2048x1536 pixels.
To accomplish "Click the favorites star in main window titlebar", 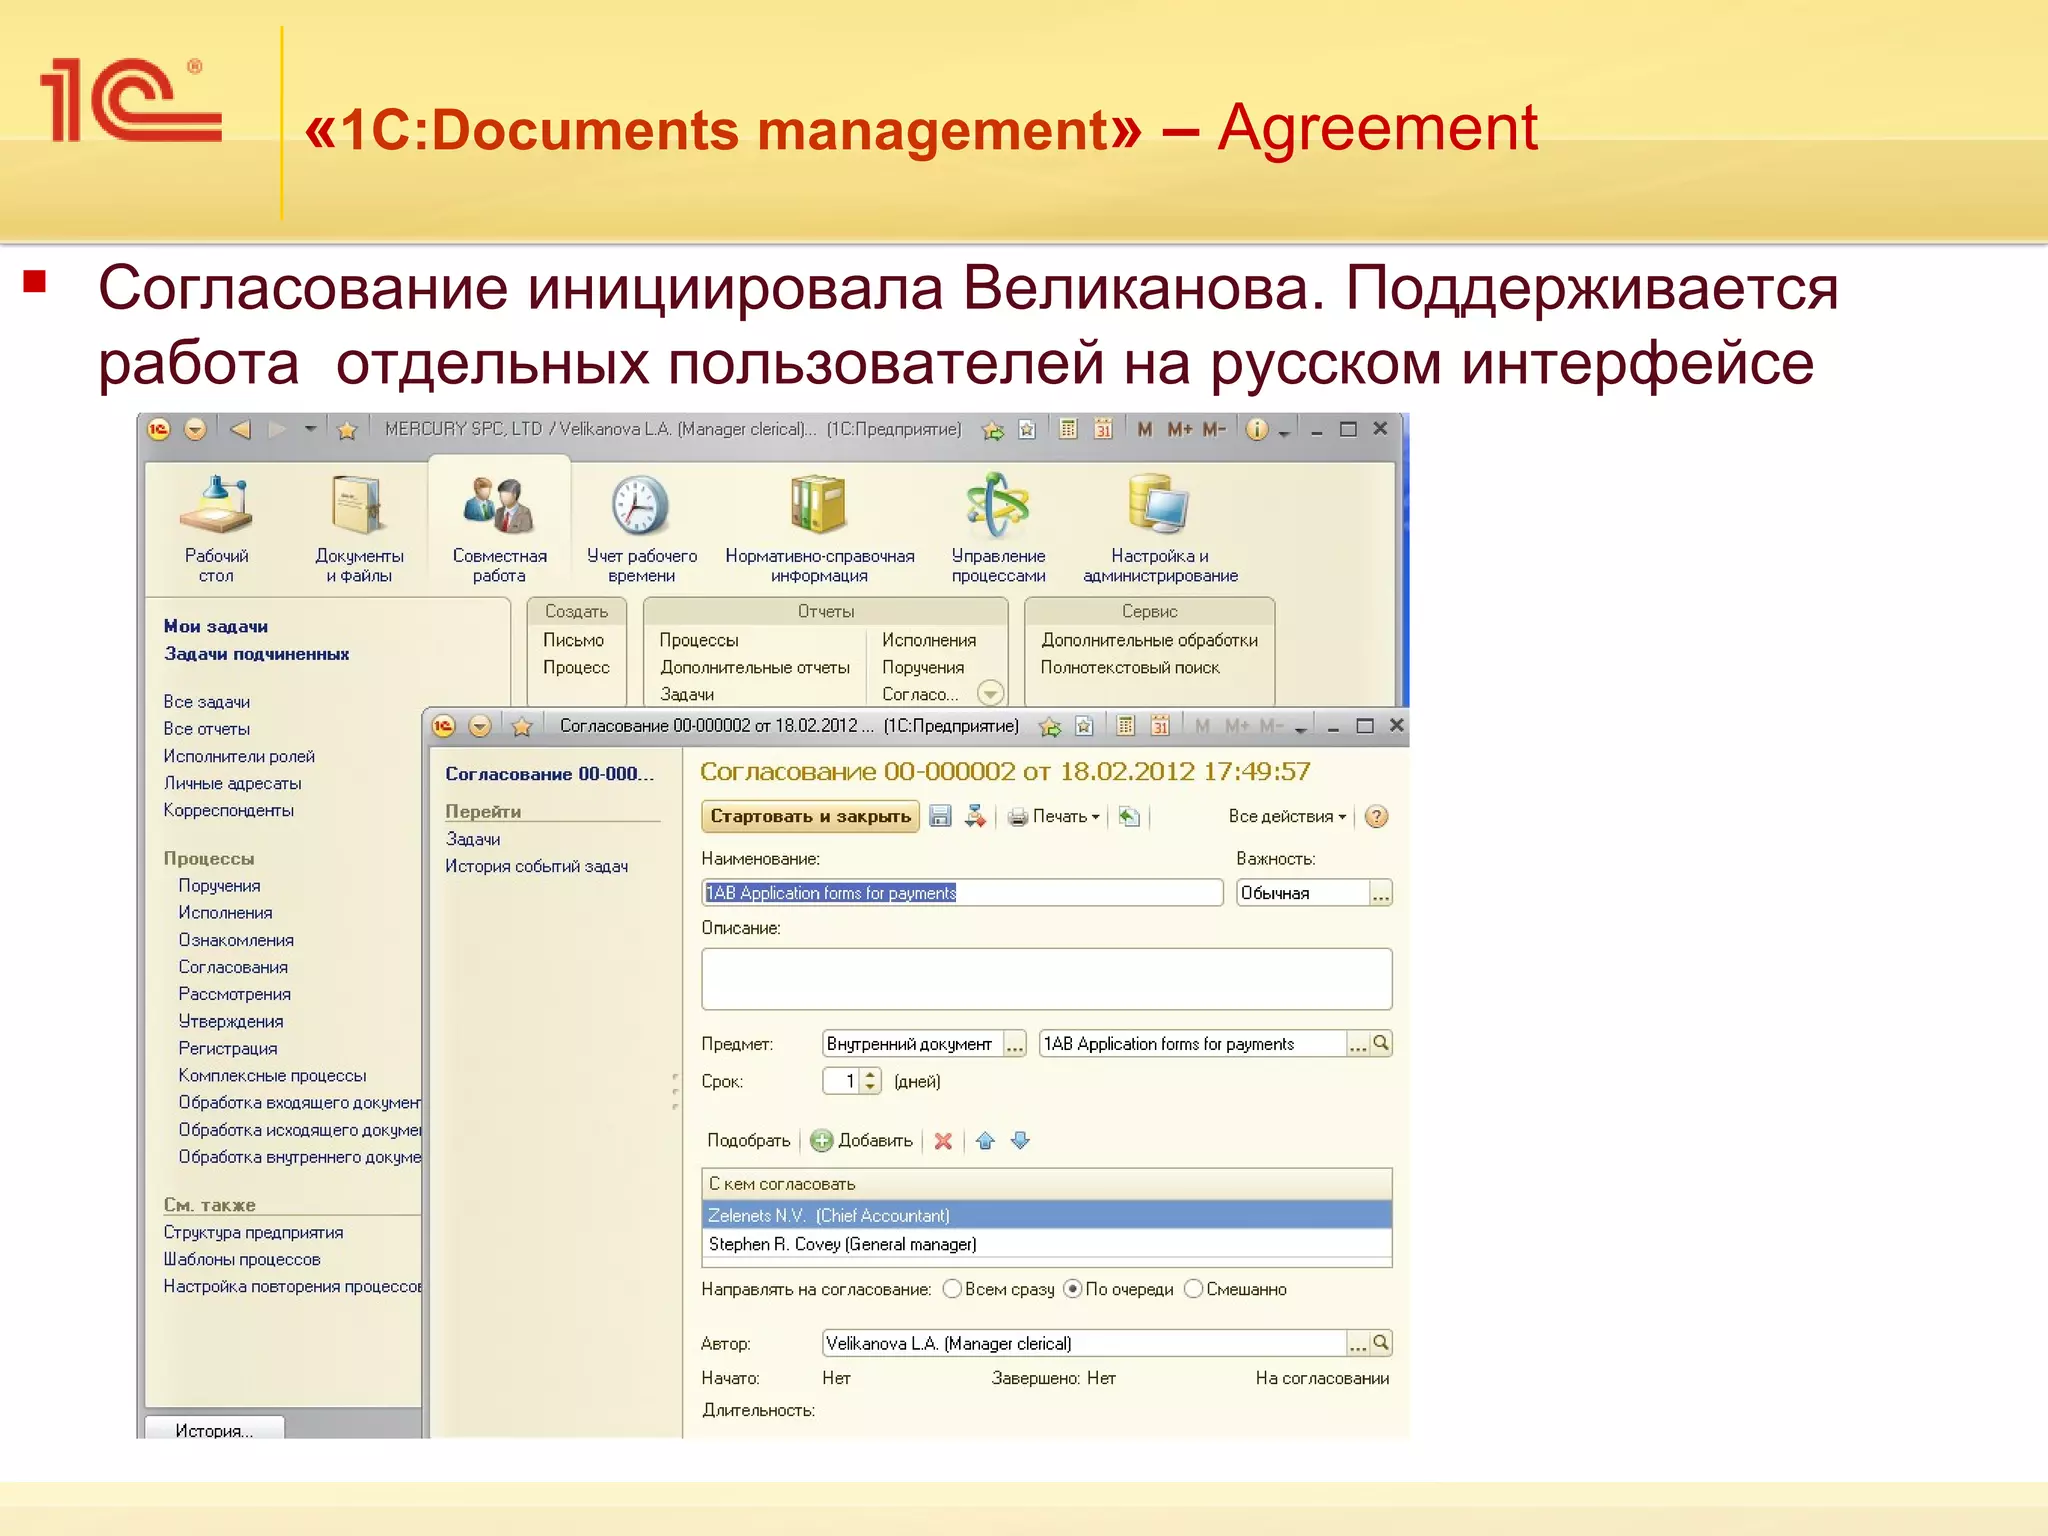I will (347, 430).
